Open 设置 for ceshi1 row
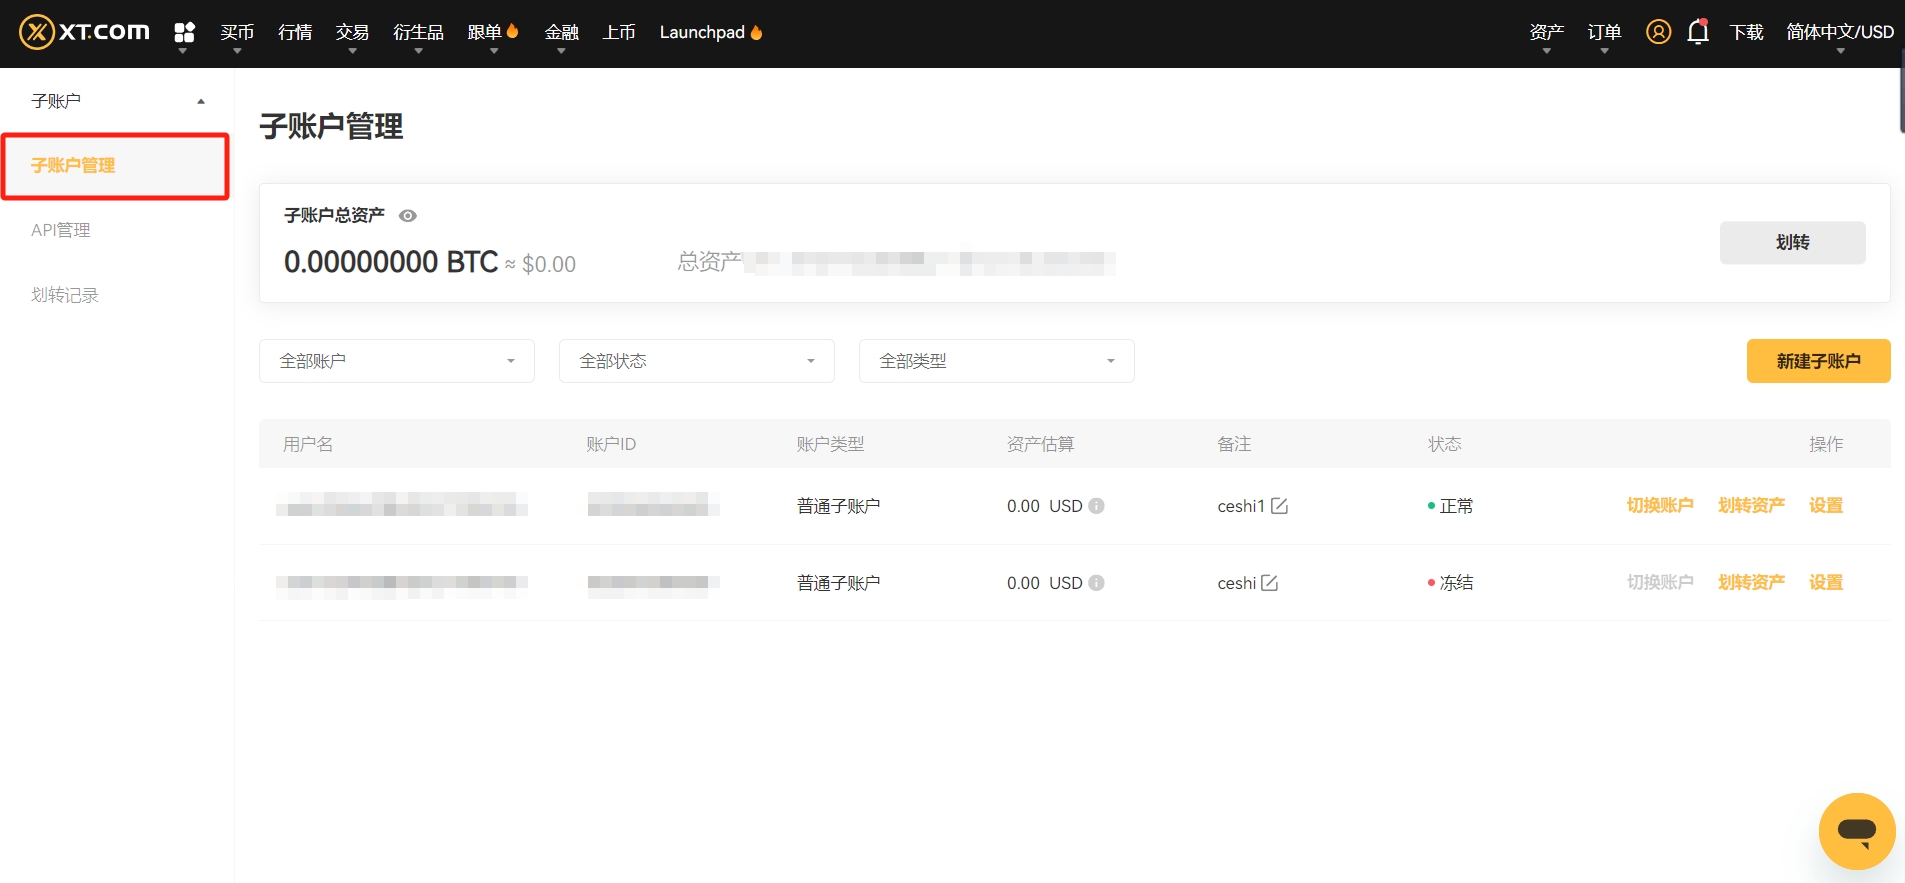The image size is (1905, 883). 1826,506
